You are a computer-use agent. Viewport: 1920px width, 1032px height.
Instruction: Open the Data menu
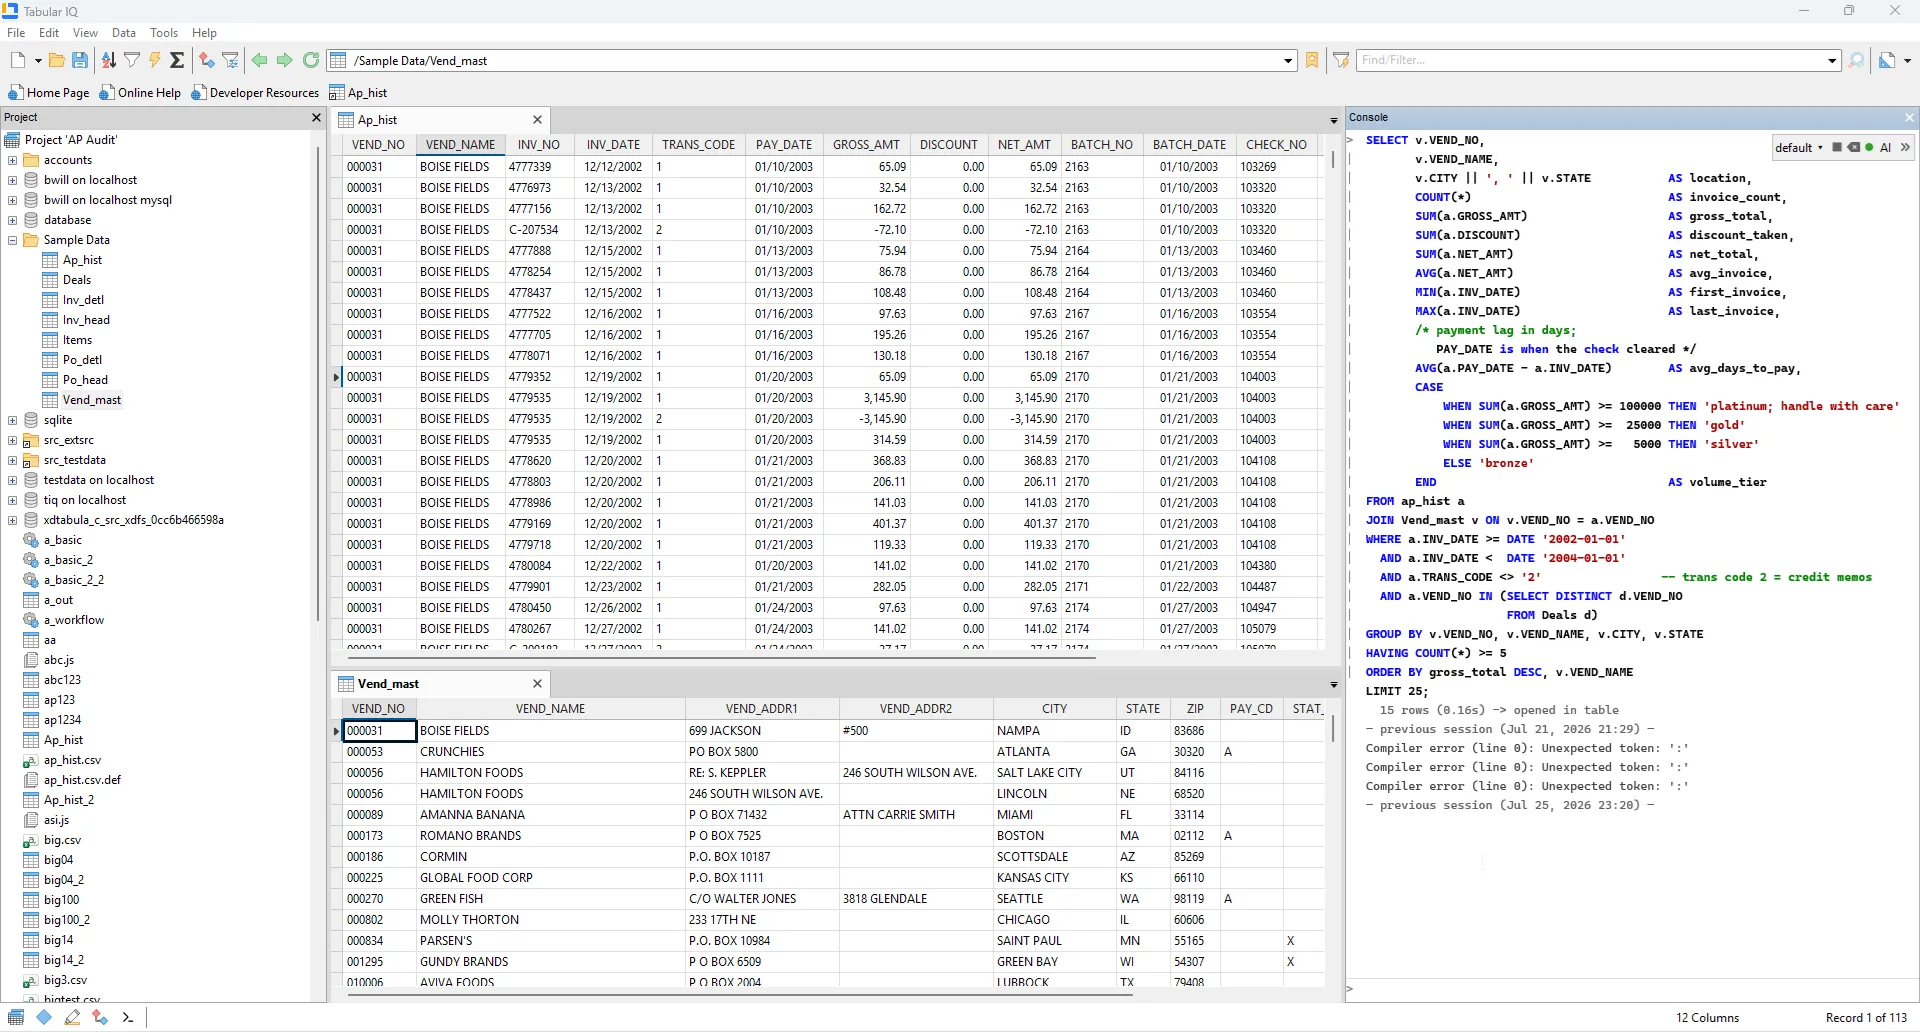point(124,33)
